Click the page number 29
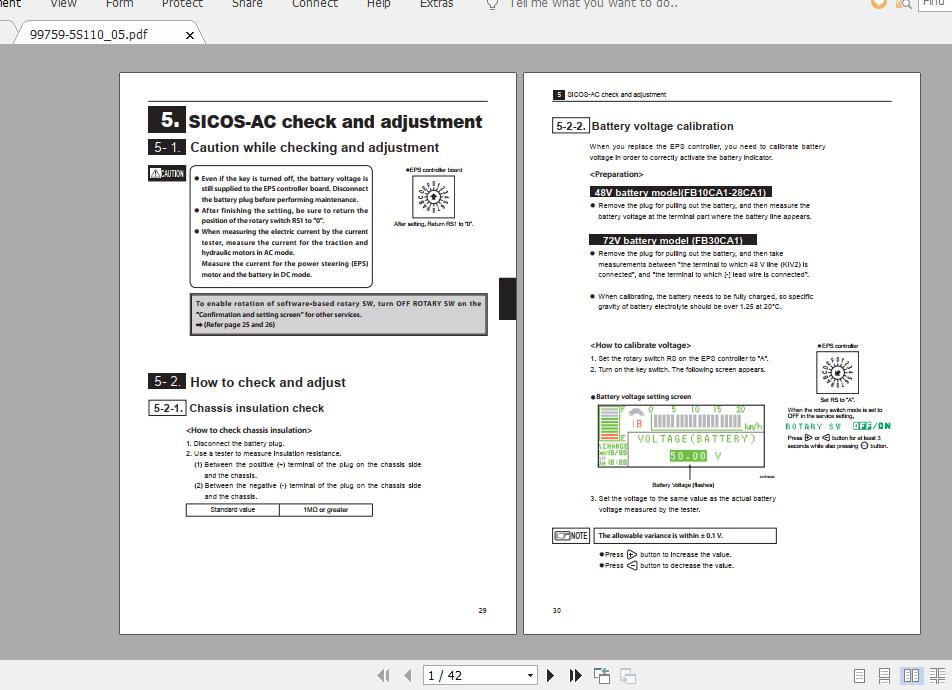 483,610
